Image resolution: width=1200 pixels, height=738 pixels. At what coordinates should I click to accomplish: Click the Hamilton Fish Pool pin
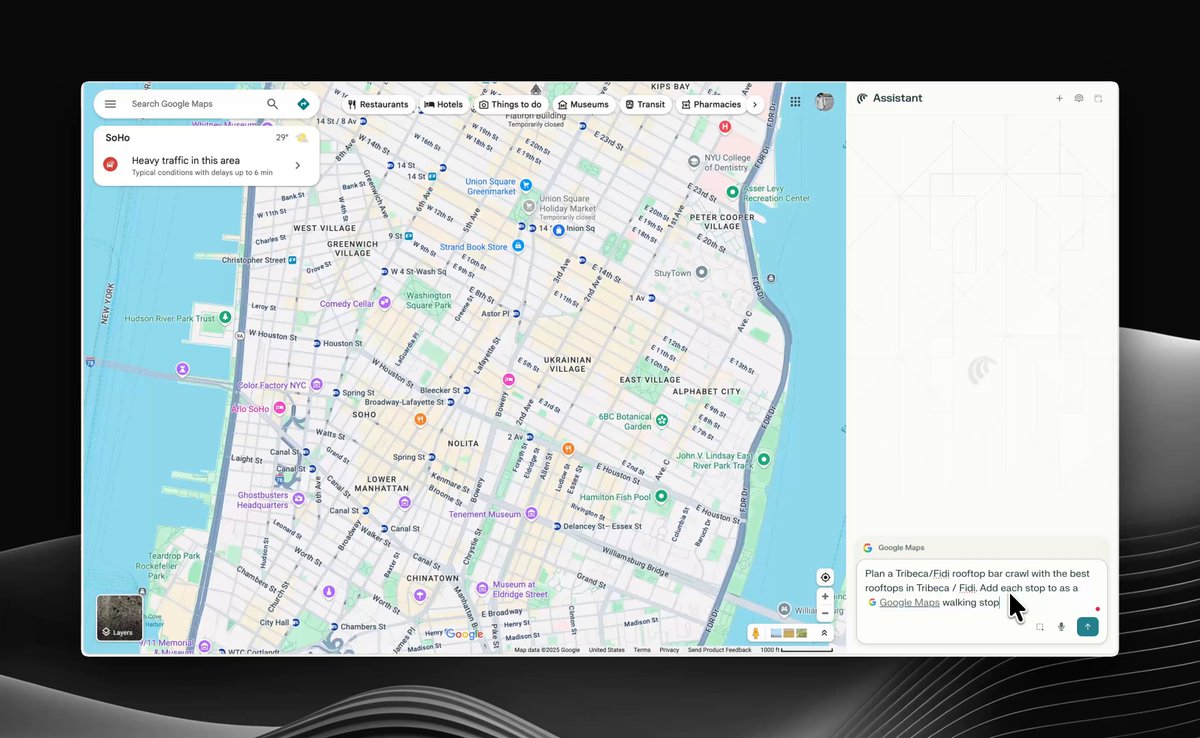(661, 496)
